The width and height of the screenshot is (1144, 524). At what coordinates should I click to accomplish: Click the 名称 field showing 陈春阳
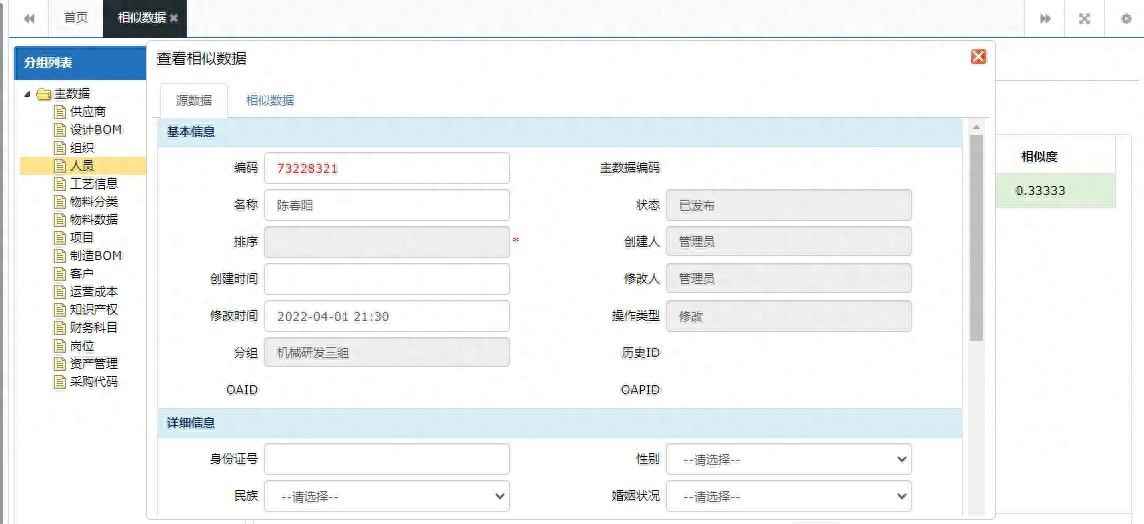(387, 205)
